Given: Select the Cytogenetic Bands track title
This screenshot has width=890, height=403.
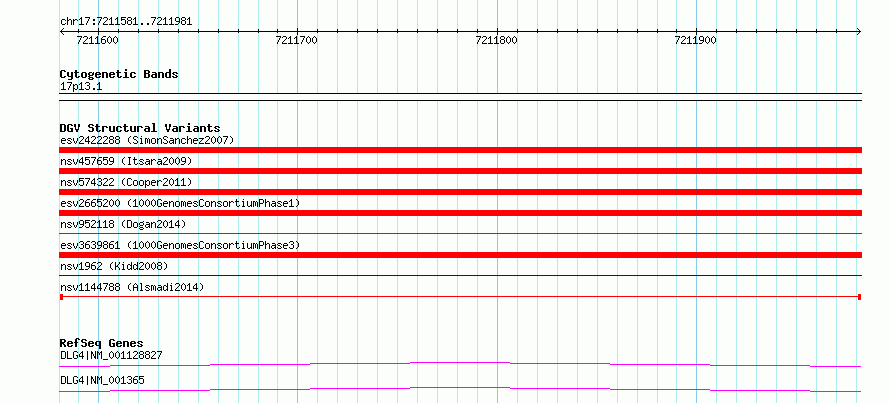Looking at the screenshot, I should point(119,74).
